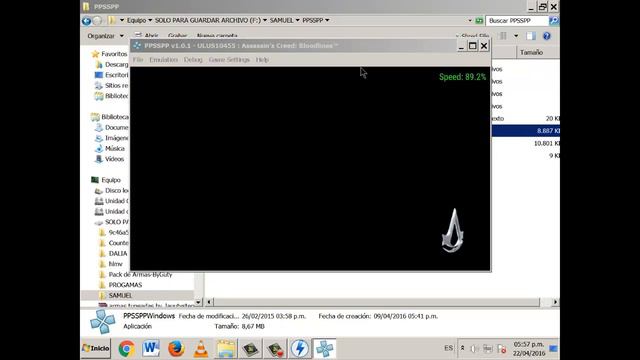640x360 pixels.
Task: Click the search magnifier icon
Action: [x=553, y=20]
